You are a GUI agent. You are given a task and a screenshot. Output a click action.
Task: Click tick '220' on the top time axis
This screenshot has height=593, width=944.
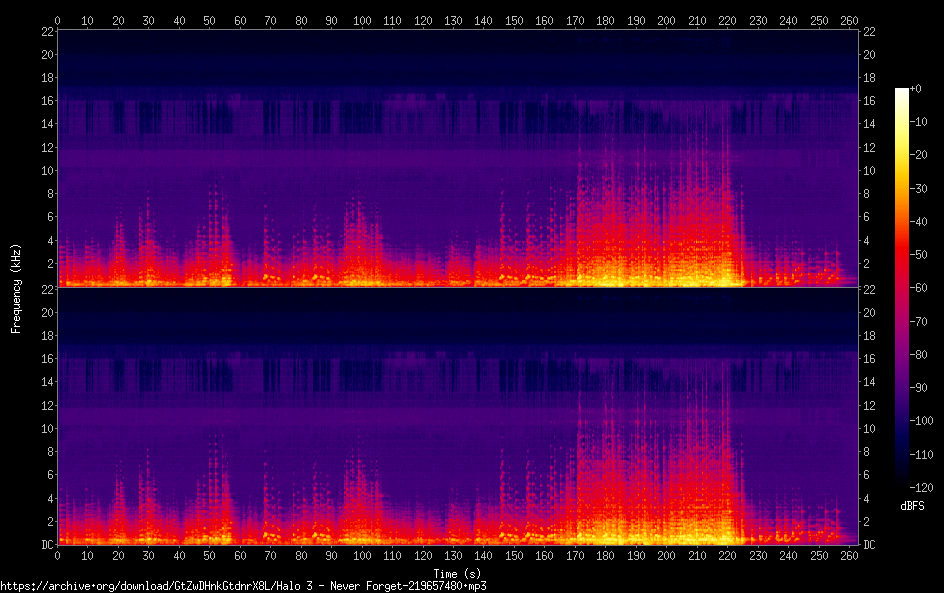click(x=727, y=20)
